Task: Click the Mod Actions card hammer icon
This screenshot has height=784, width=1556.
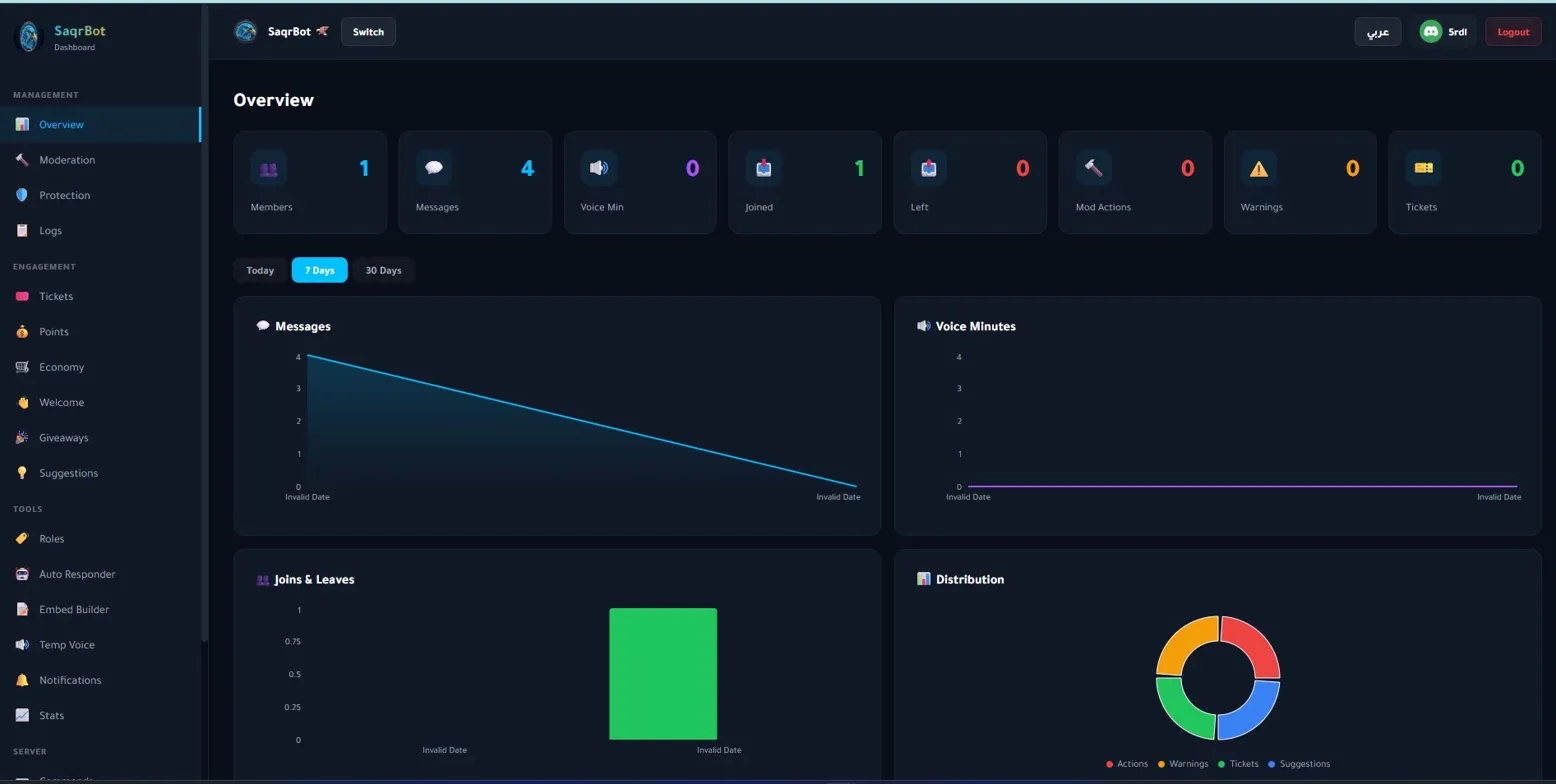Action: point(1094,168)
